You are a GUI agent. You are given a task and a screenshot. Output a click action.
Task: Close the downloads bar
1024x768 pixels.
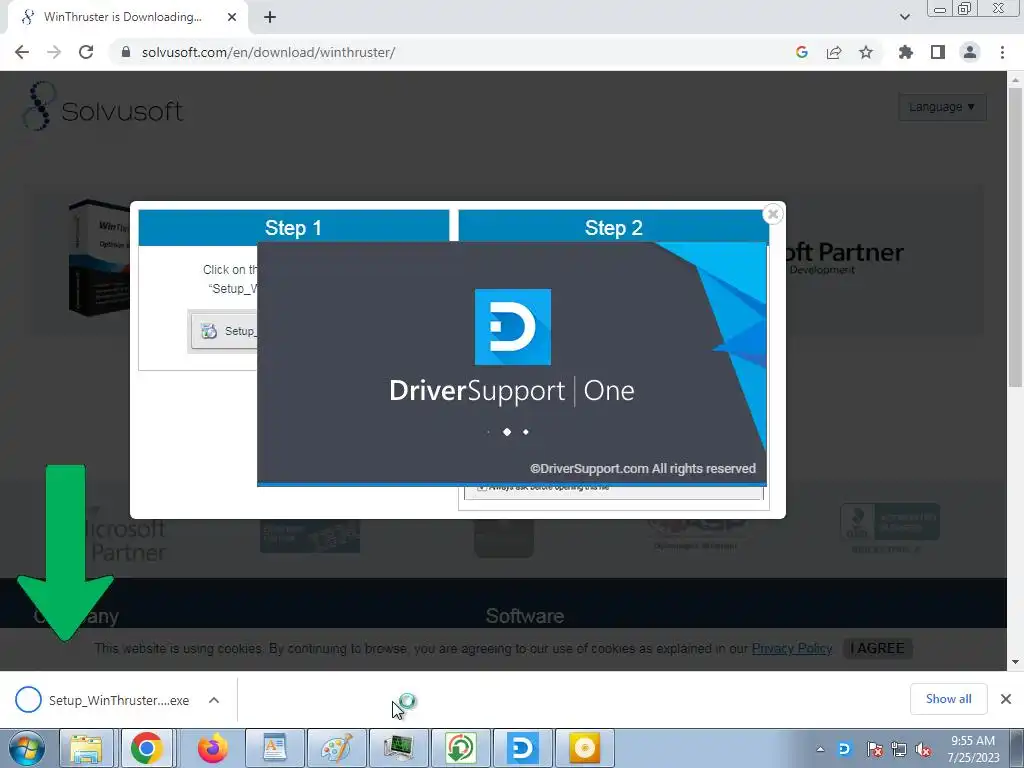pyautogui.click(x=1006, y=699)
